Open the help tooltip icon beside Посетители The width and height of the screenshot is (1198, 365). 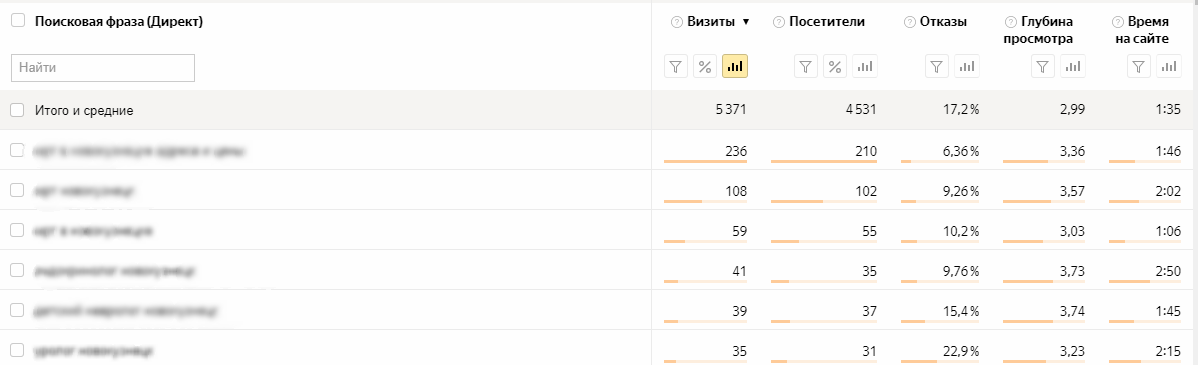[778, 22]
